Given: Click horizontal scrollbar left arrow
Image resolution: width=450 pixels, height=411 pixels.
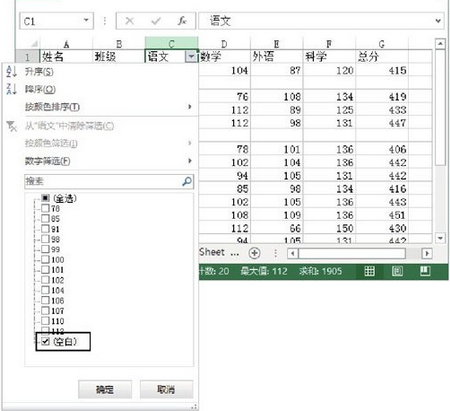Looking at the screenshot, I should click(293, 253).
